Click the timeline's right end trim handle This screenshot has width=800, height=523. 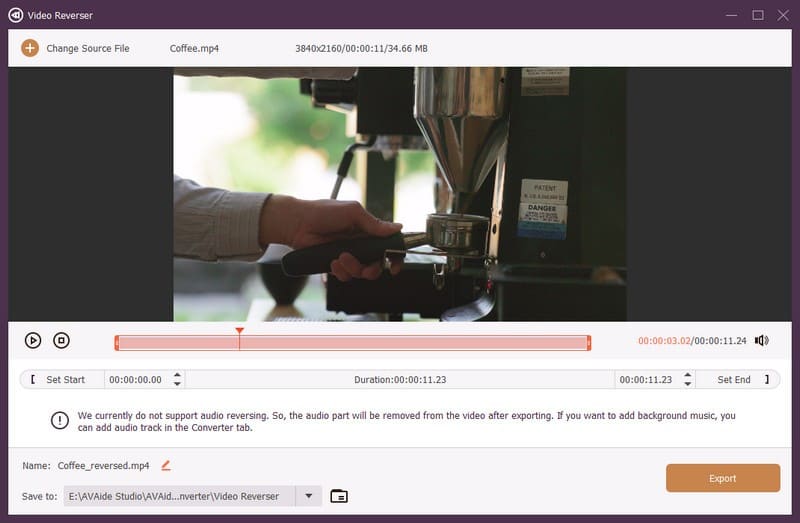point(589,343)
